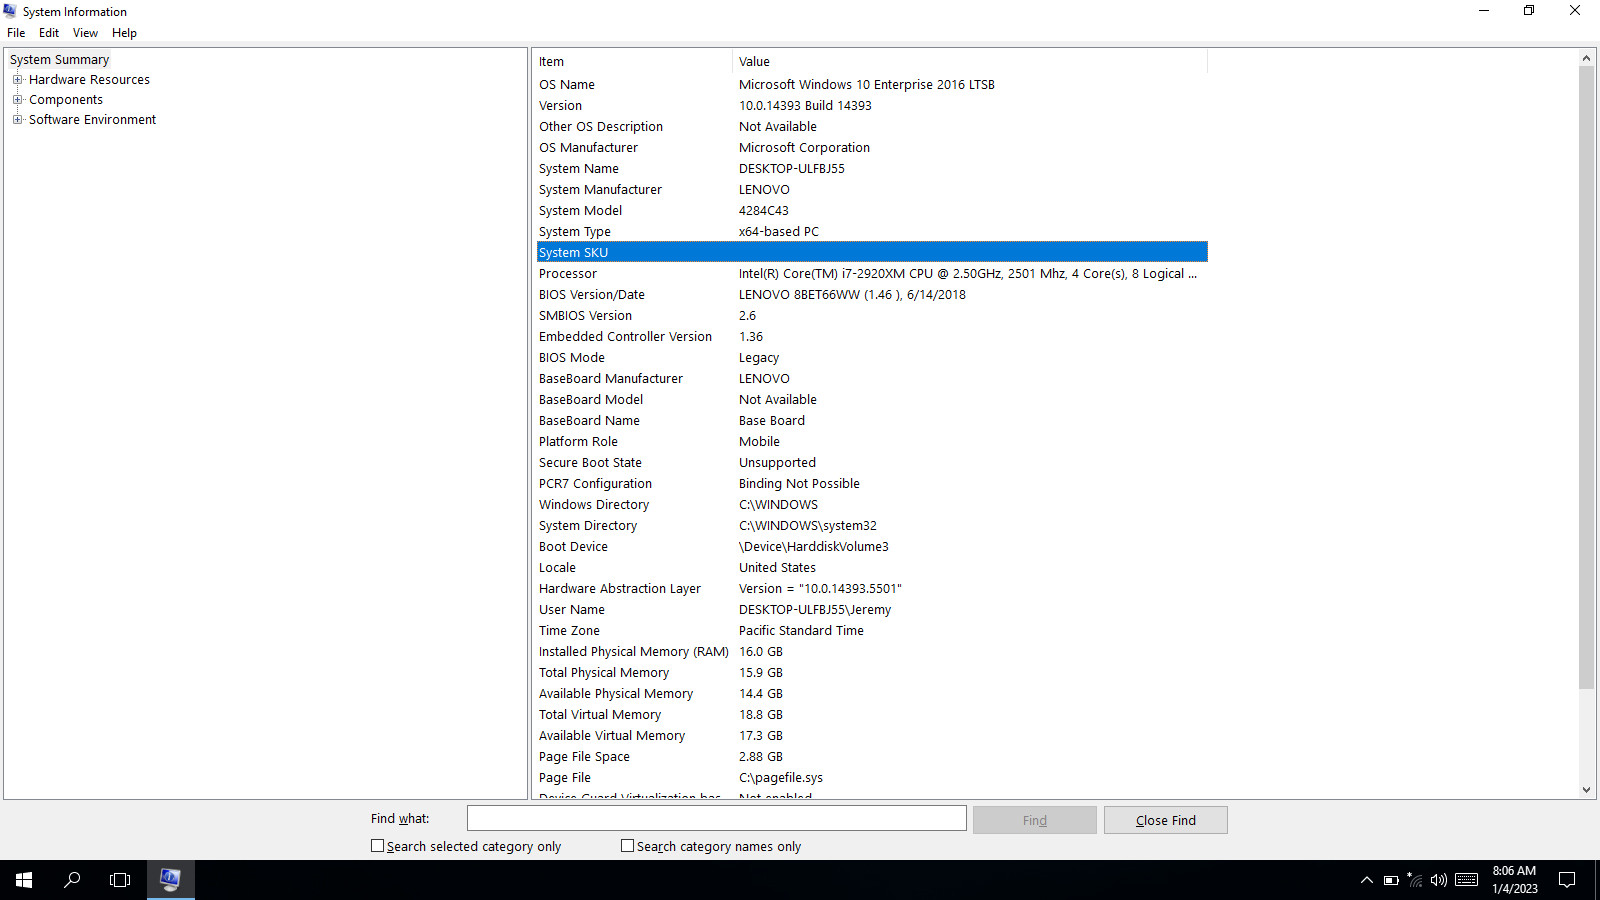Select the PCR7 Configuration row
The image size is (1600, 900).
pos(872,484)
